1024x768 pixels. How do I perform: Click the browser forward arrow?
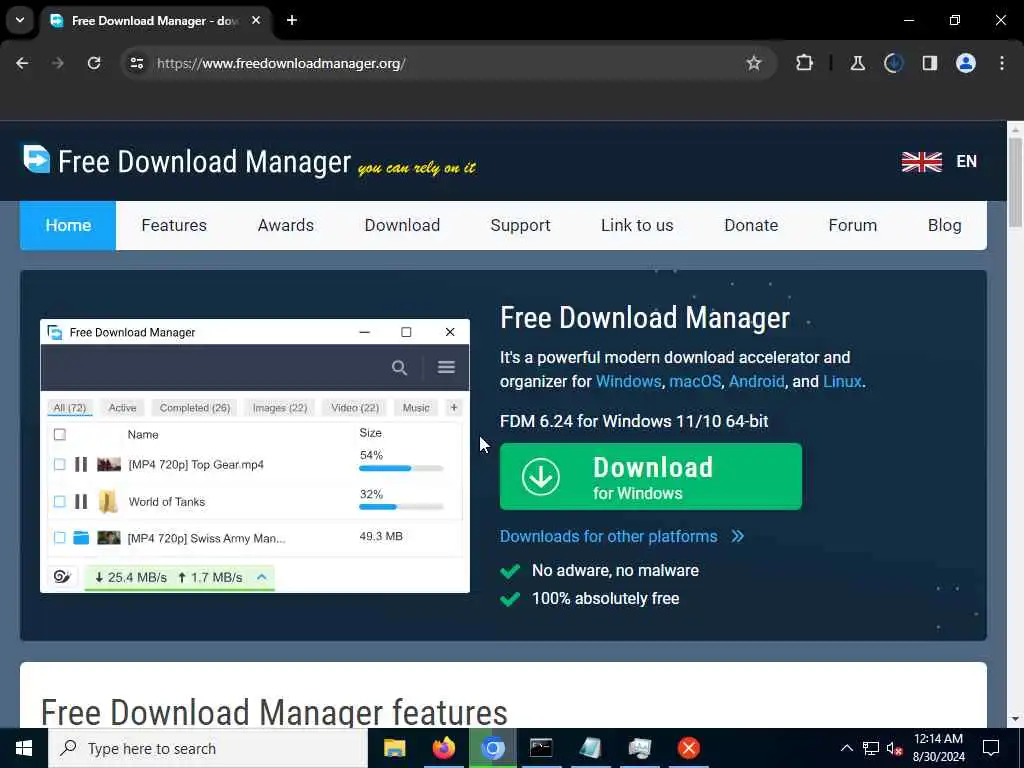point(57,63)
